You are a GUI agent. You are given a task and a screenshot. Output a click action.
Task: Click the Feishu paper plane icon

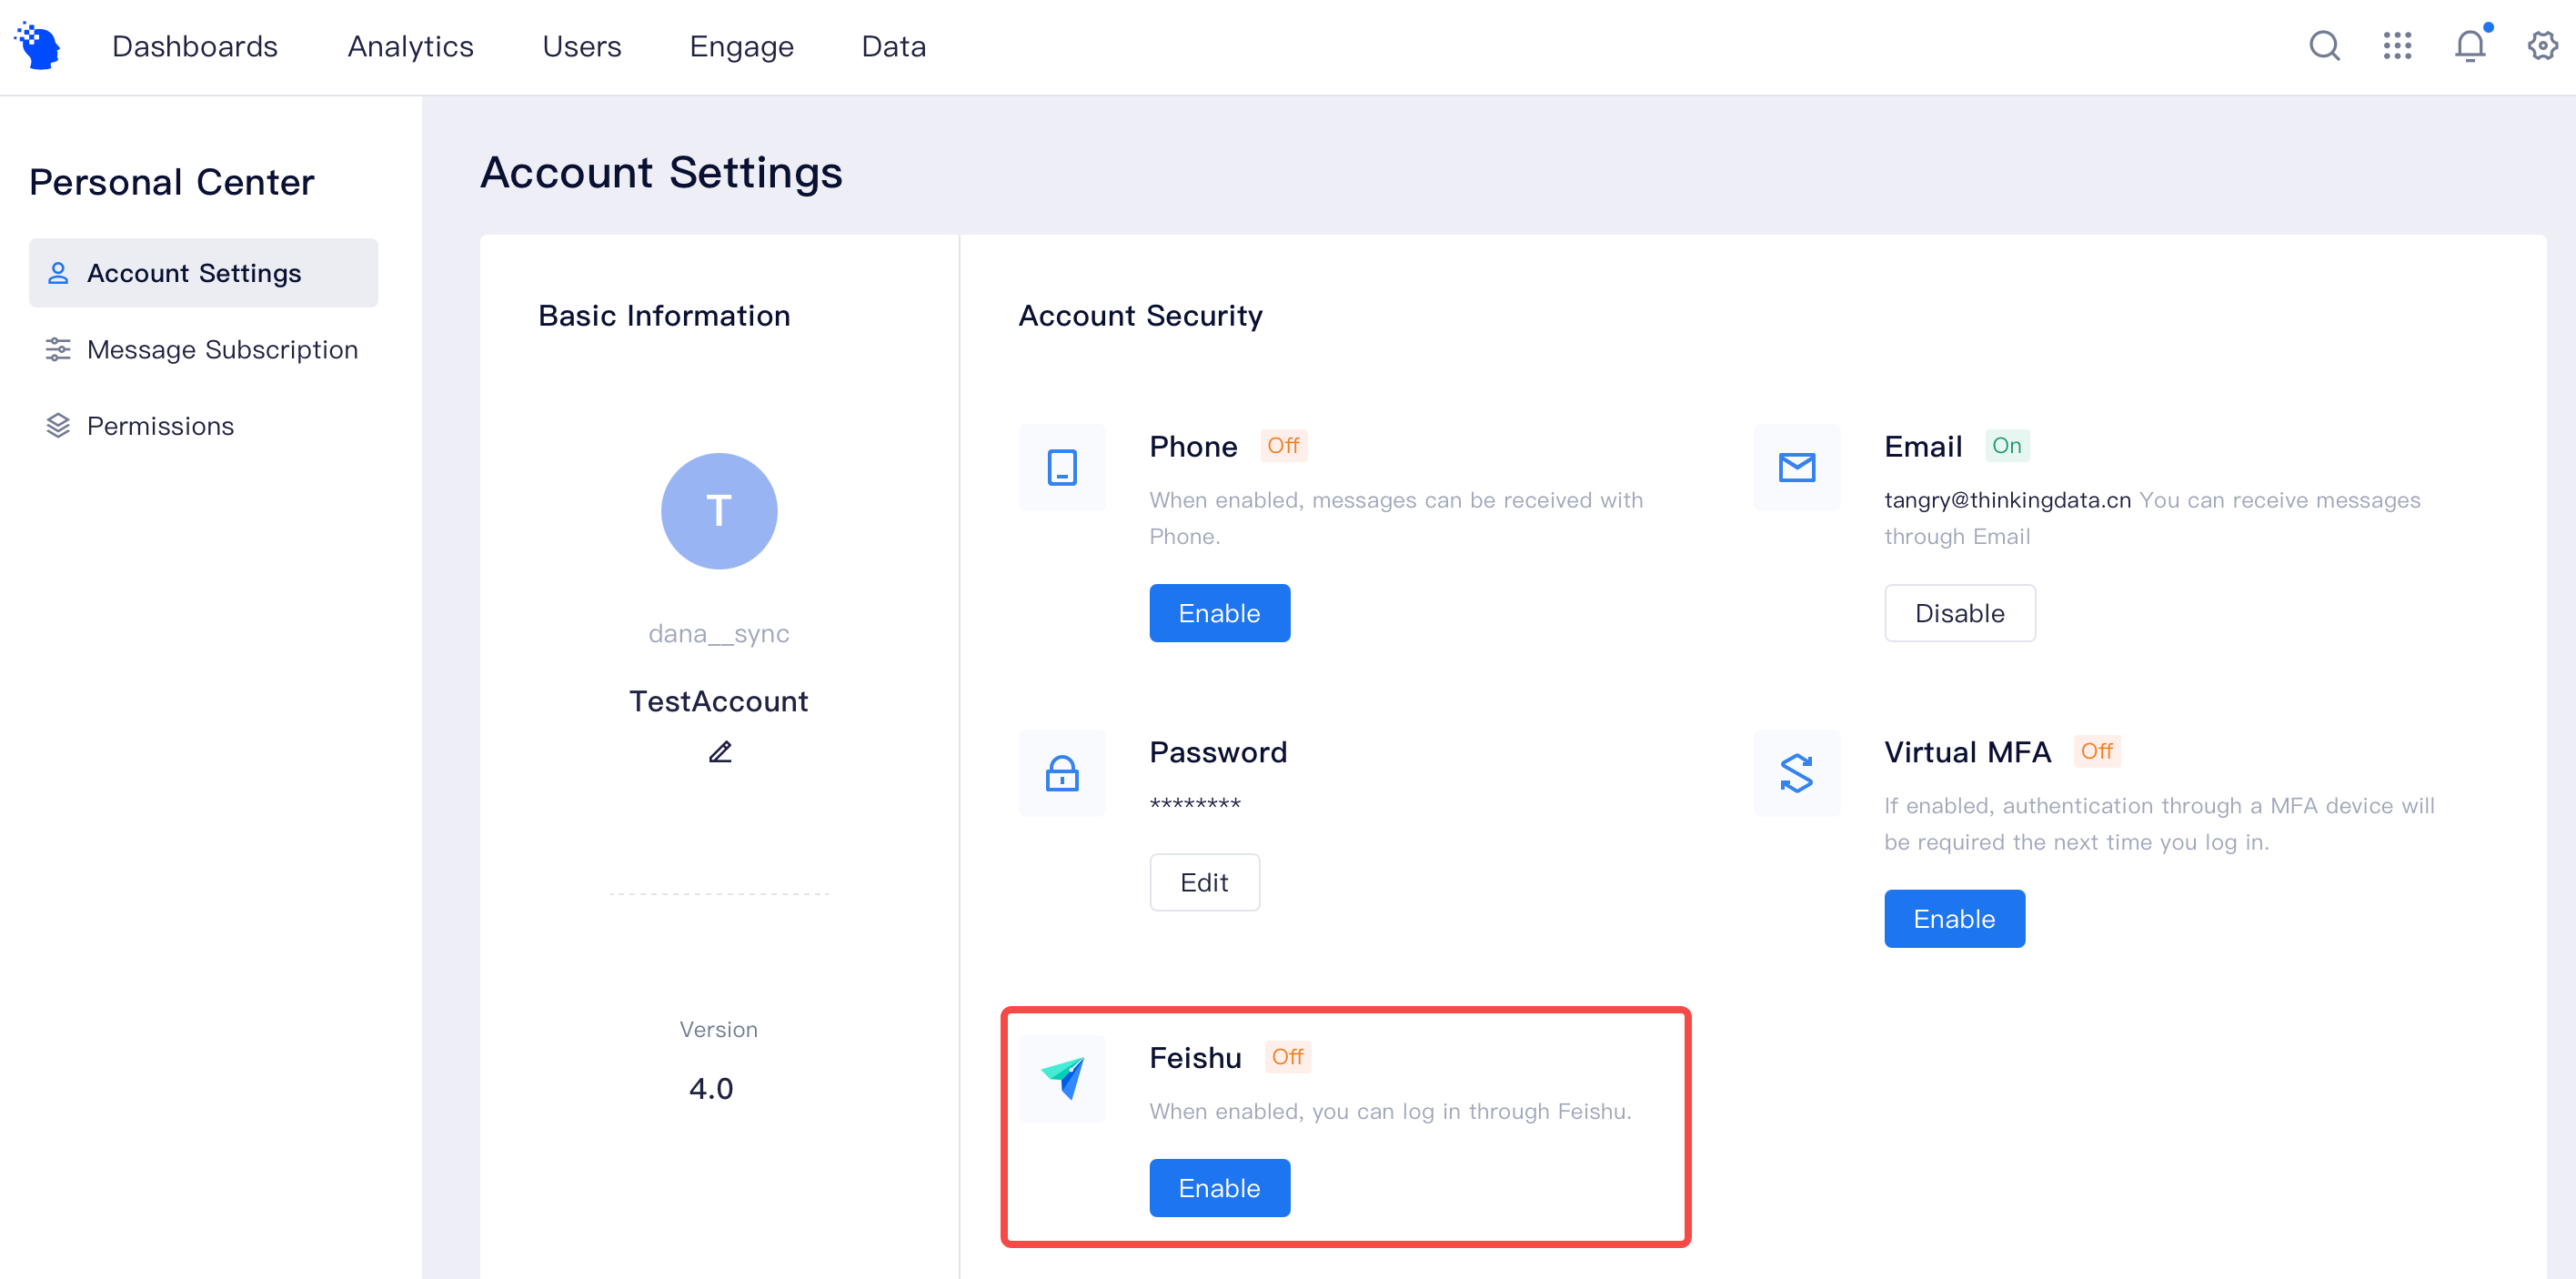1062,1078
